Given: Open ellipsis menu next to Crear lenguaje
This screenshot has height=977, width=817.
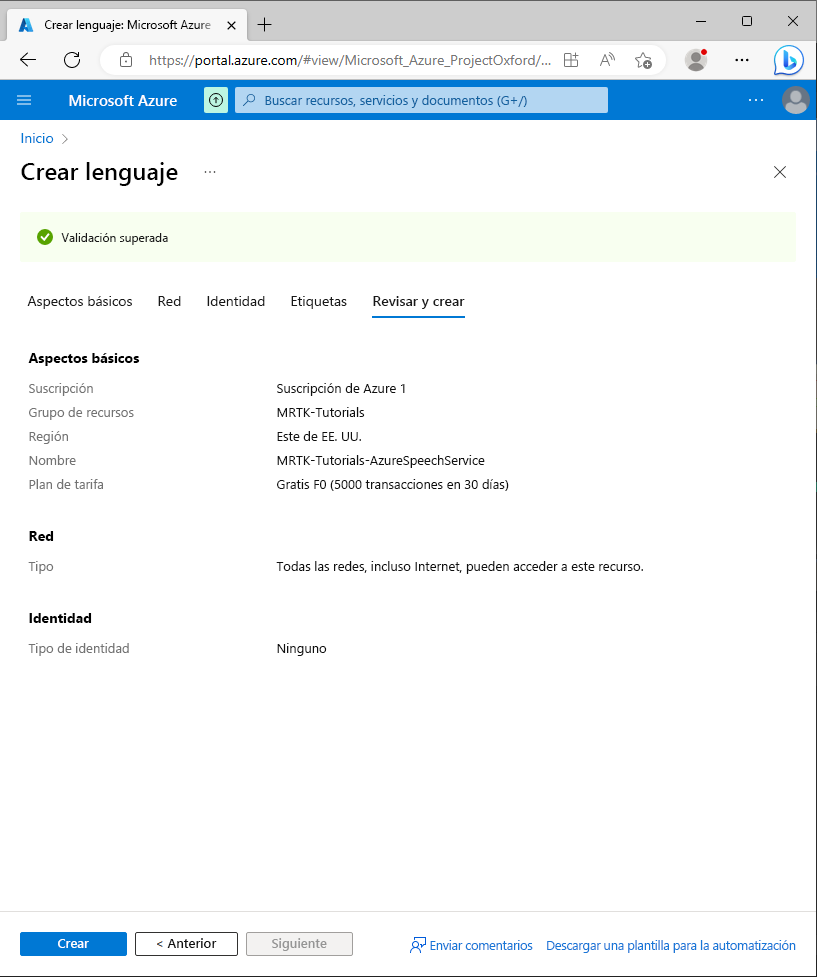Looking at the screenshot, I should tap(210, 172).
